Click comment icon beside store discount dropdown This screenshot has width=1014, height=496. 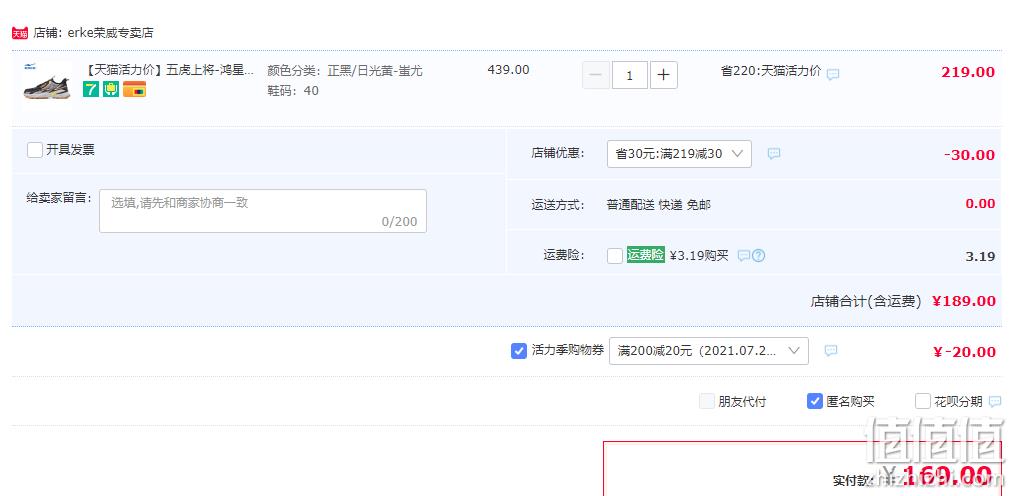(x=773, y=154)
